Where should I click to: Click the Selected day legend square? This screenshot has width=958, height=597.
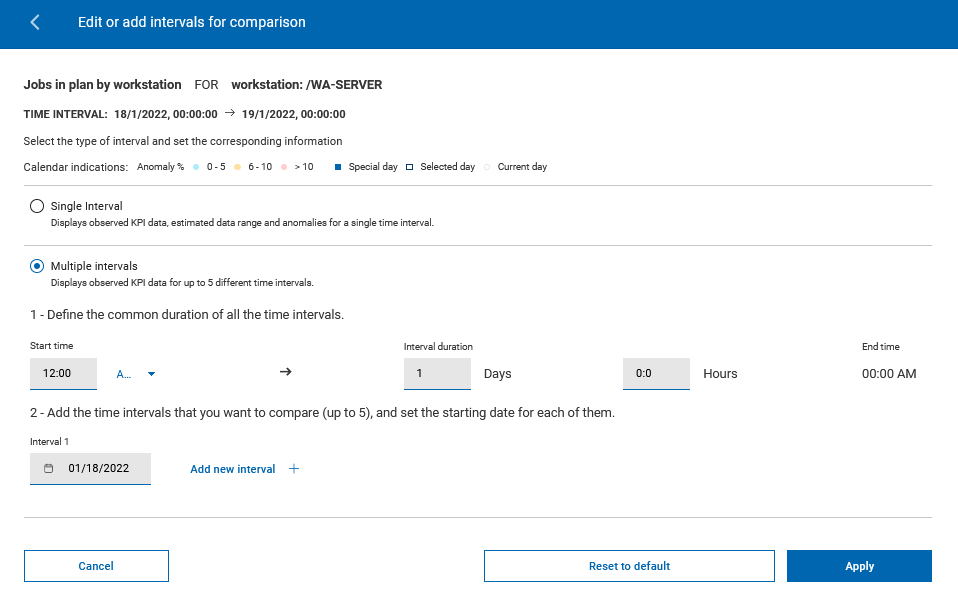pos(410,167)
